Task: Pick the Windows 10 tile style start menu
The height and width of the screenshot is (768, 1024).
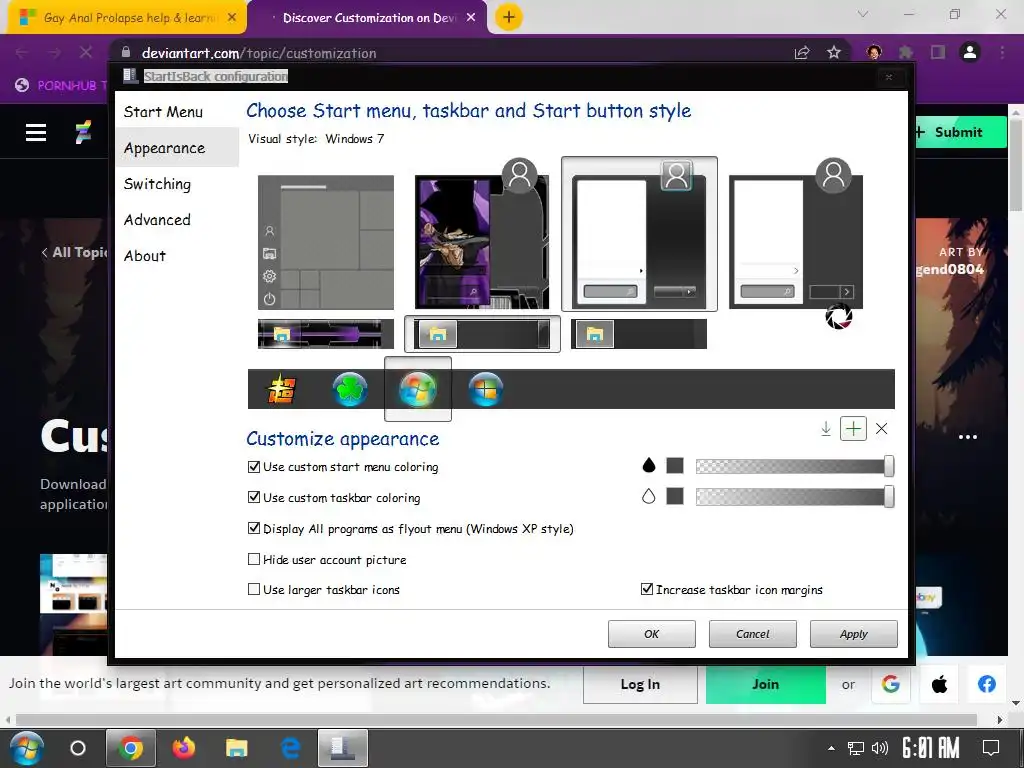Action: coord(326,242)
